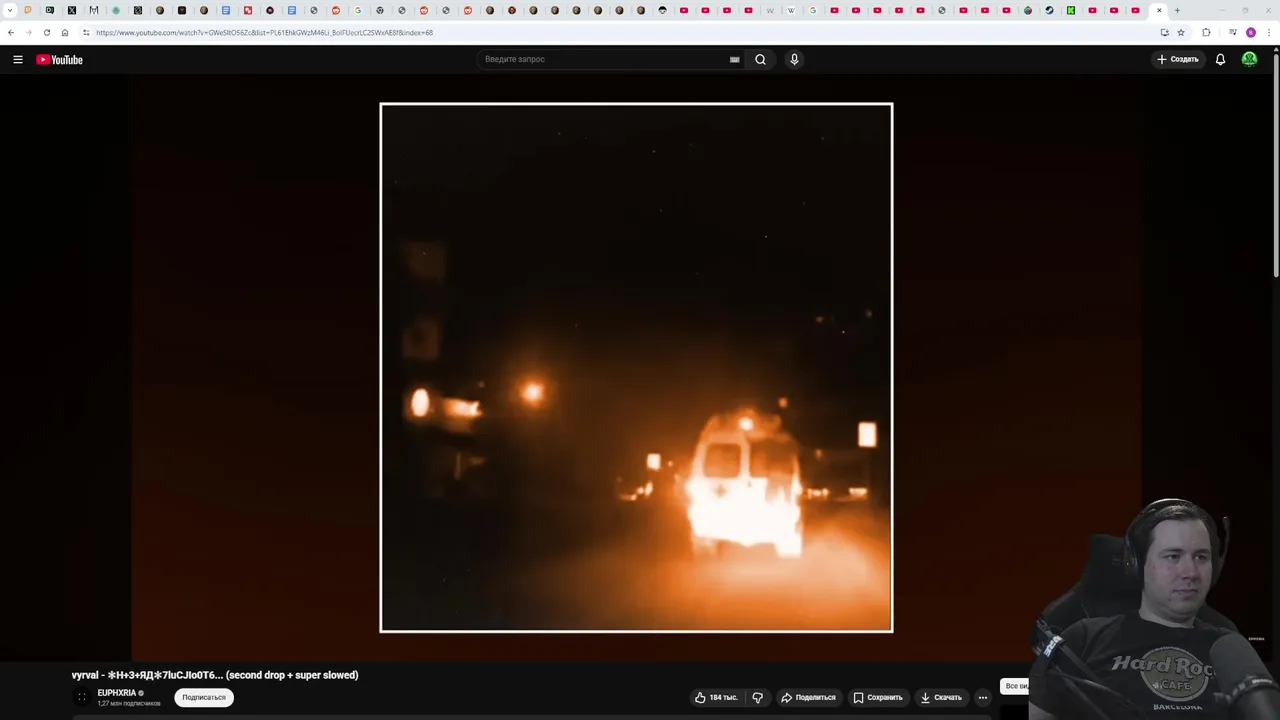Open the YouTube guide hamburger menu
The height and width of the screenshot is (720, 1280).
pyautogui.click(x=18, y=60)
